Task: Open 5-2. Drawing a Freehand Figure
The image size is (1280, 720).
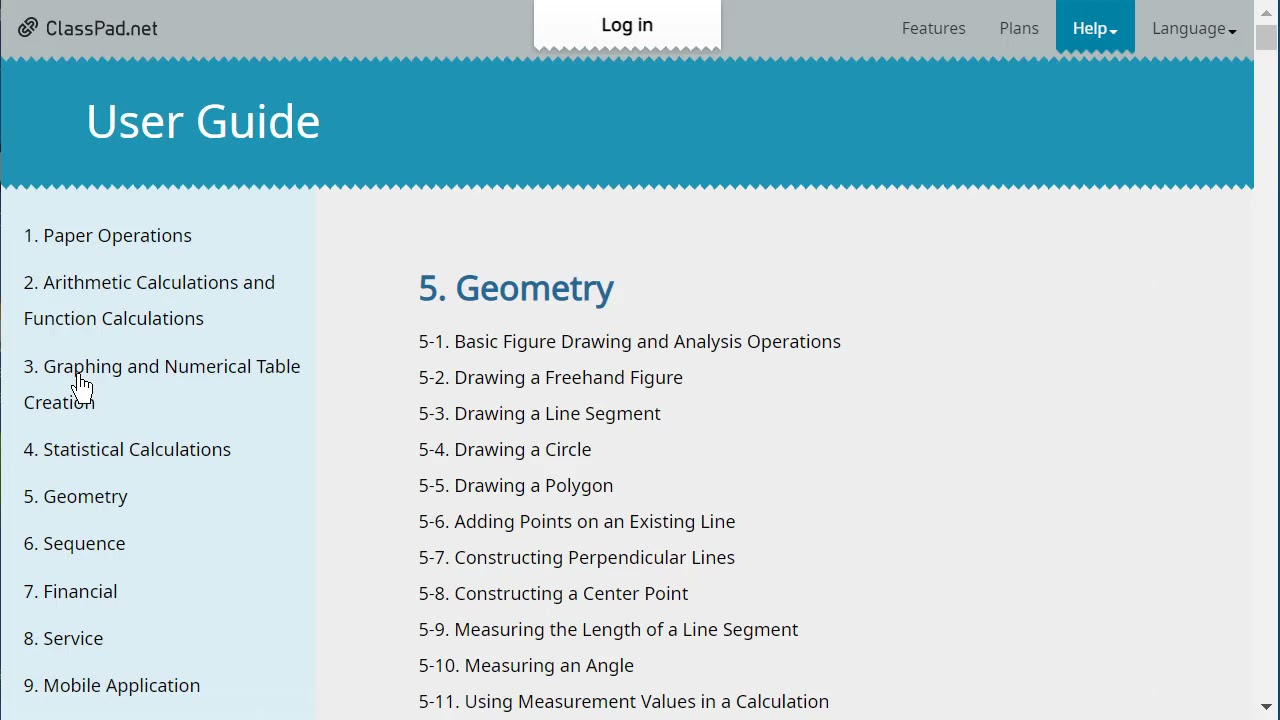Action: (551, 377)
